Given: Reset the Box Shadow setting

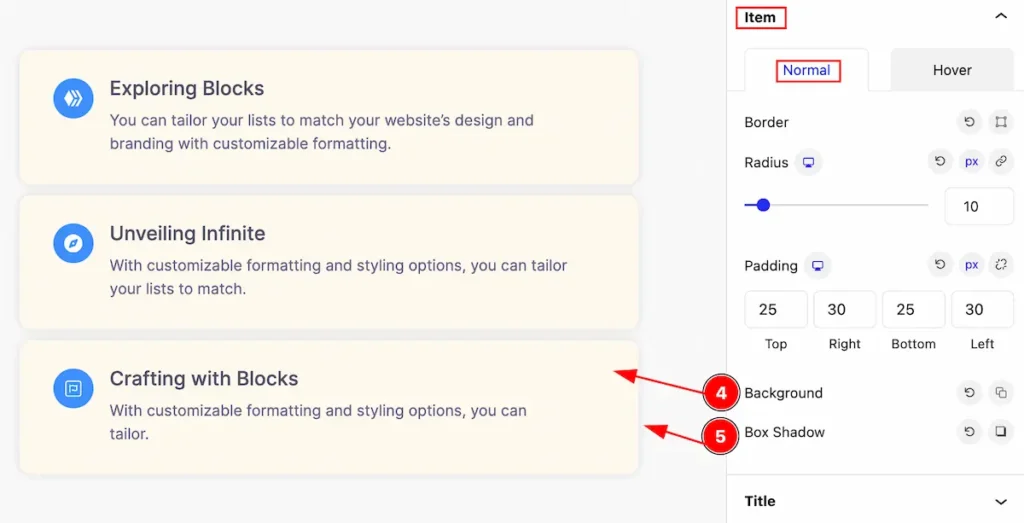Looking at the screenshot, I should click(x=969, y=432).
